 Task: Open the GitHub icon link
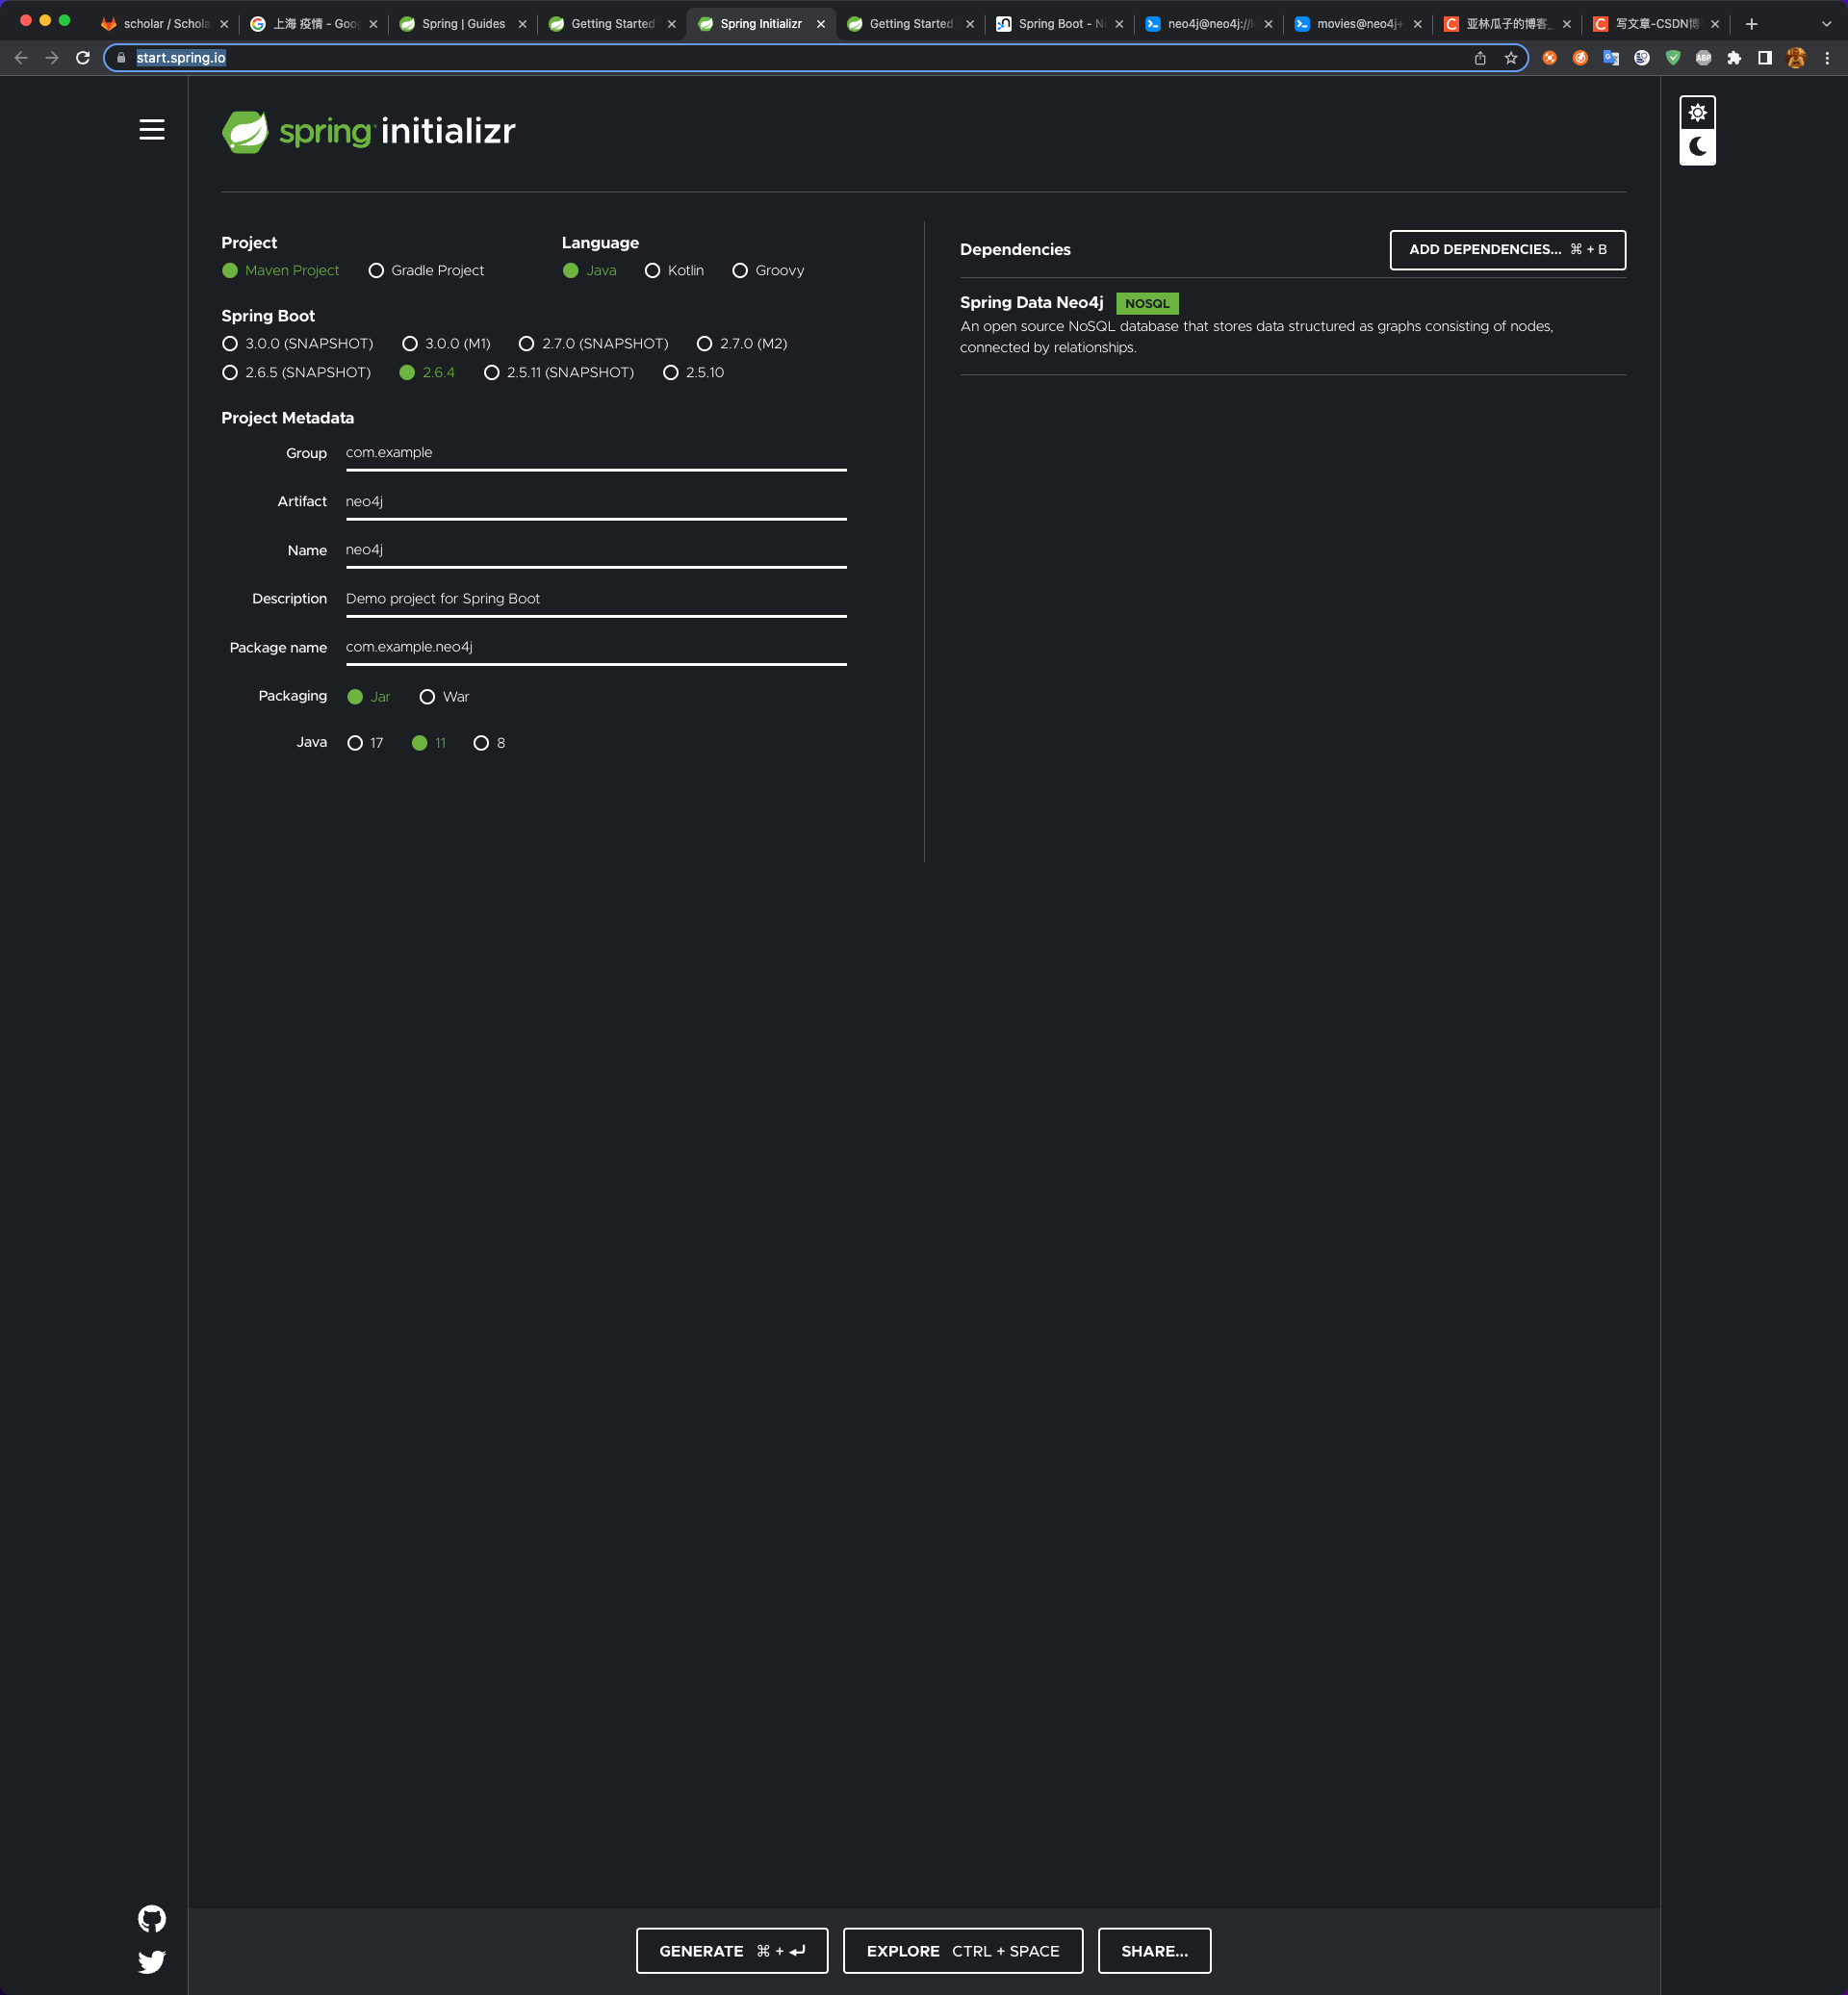(152, 1918)
